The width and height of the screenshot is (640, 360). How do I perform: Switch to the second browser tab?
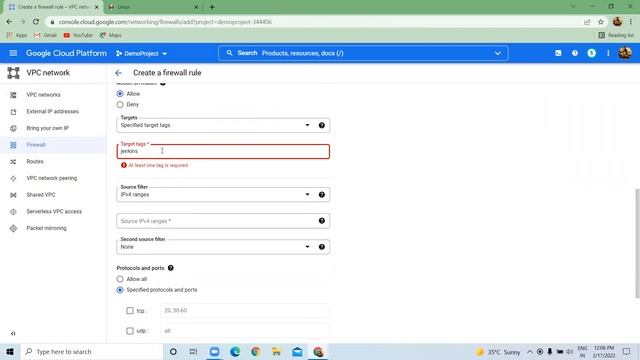(152, 7)
